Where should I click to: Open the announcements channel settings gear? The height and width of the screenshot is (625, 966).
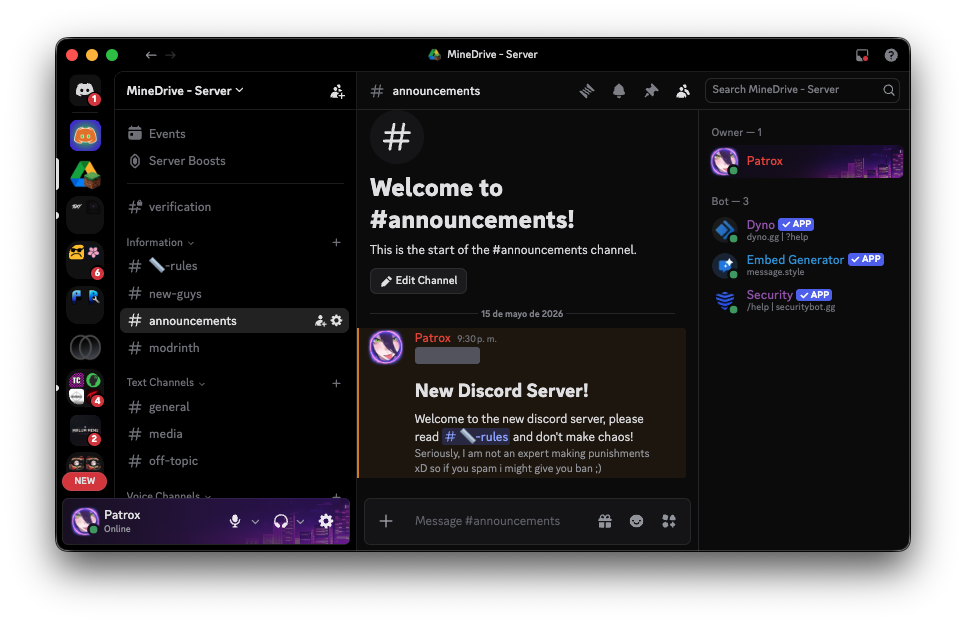tap(336, 321)
